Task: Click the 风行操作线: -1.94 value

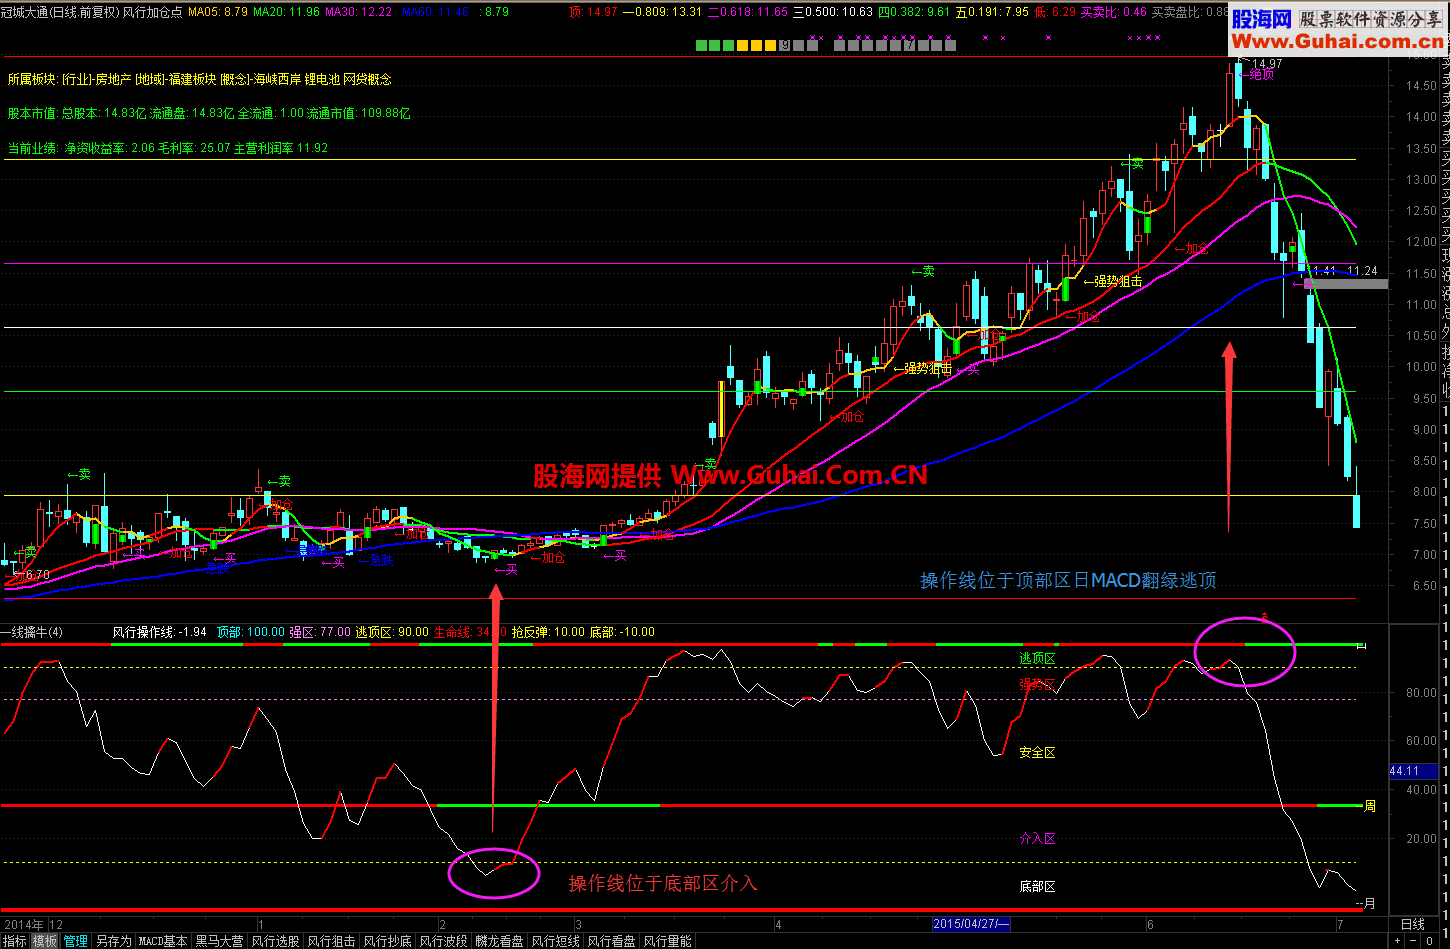Action: 159,632
